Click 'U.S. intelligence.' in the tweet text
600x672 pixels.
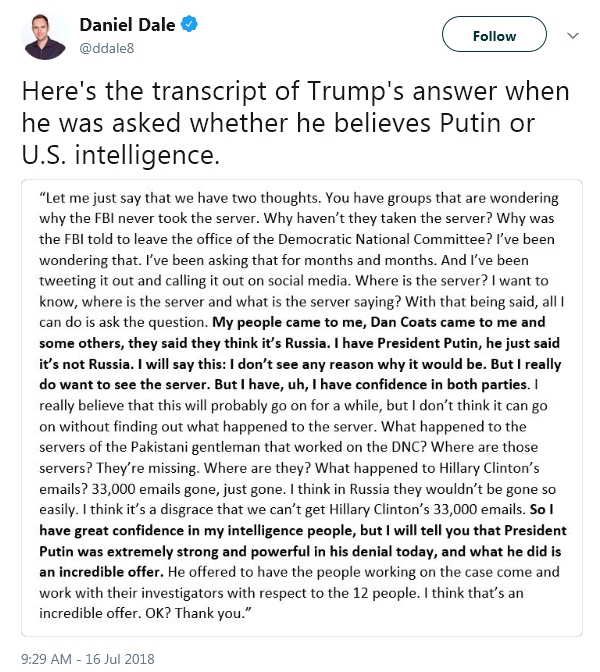point(120,155)
